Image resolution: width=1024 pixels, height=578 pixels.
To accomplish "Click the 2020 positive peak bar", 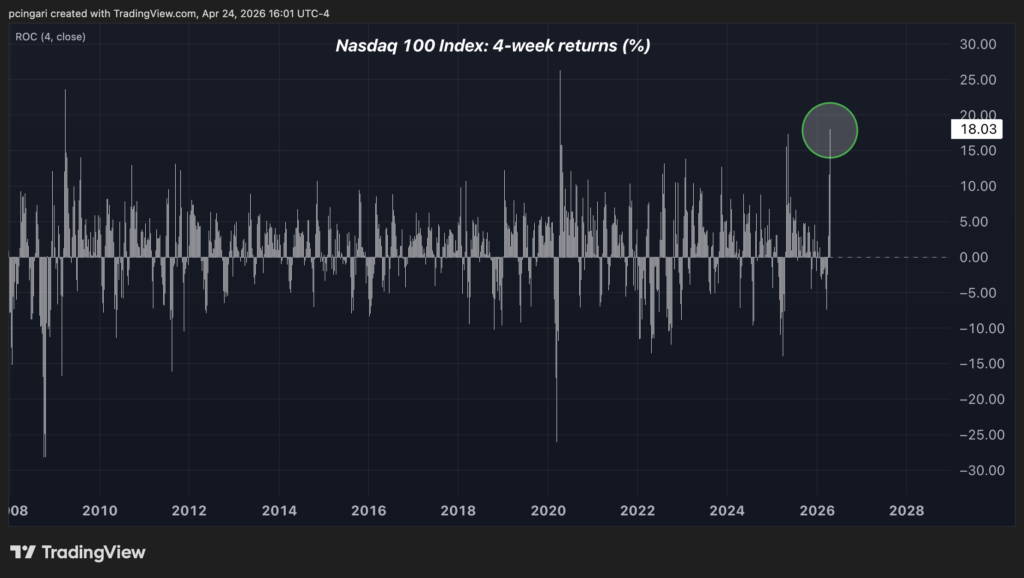I will tap(560, 163).
